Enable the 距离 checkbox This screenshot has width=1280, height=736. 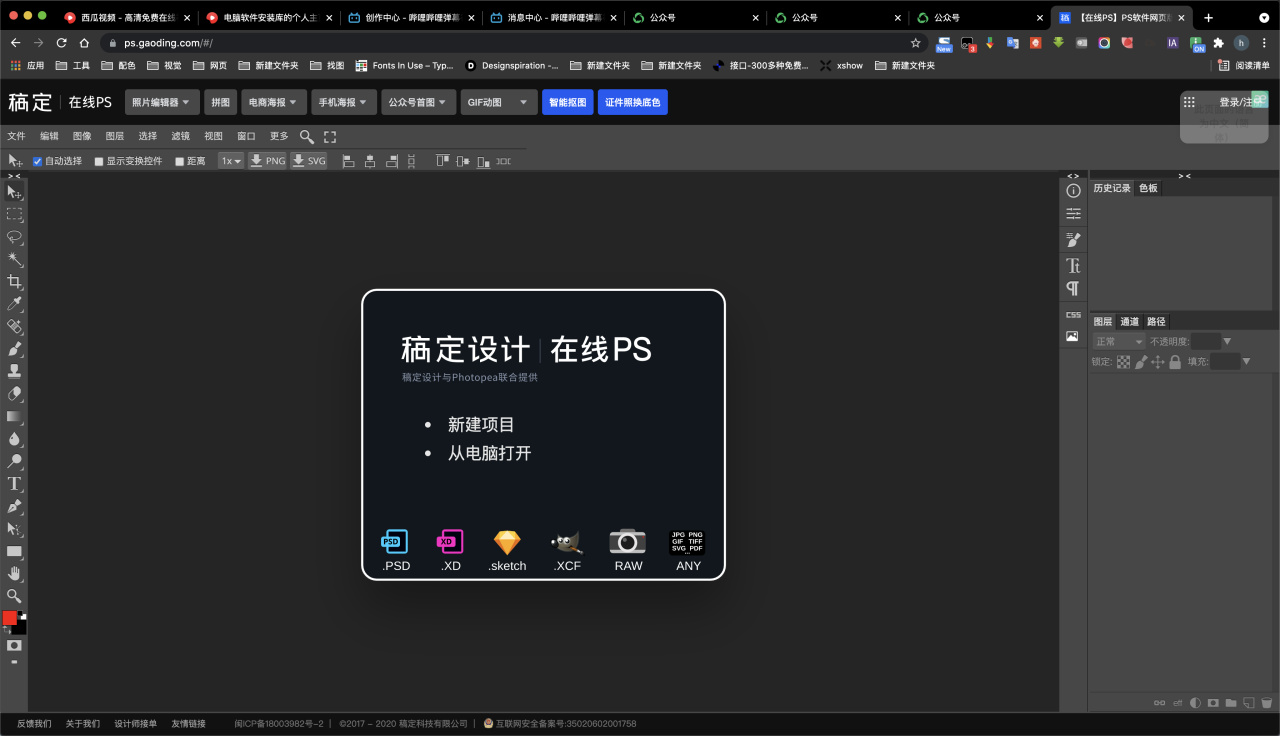click(180, 161)
